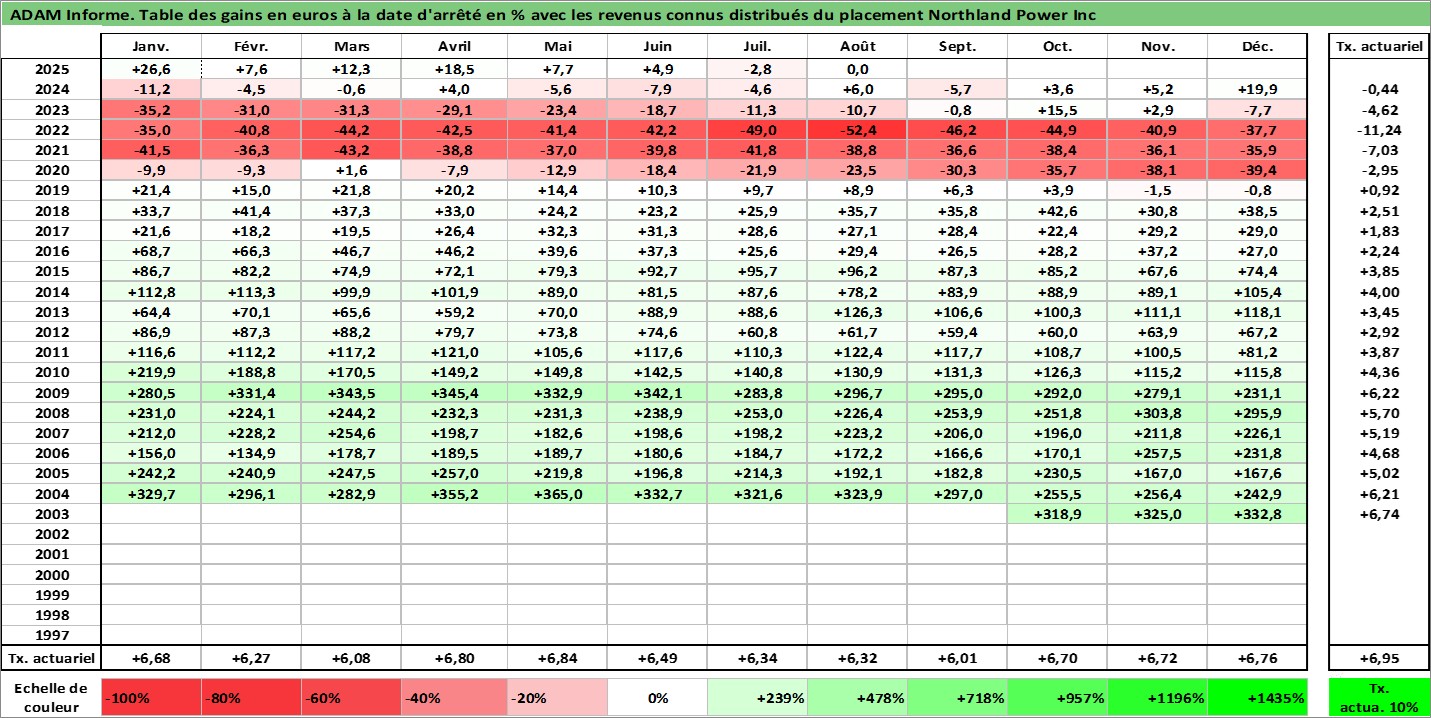Select the Févr. column header

coord(252,47)
